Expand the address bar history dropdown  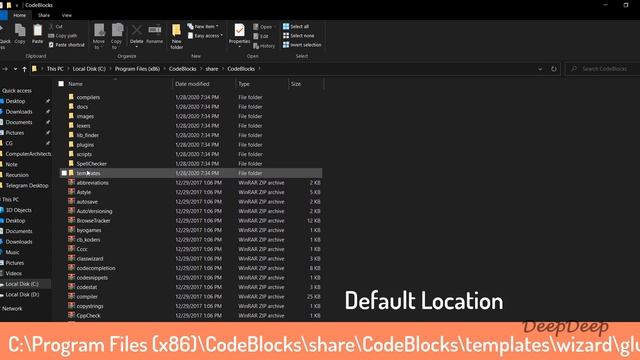point(540,69)
